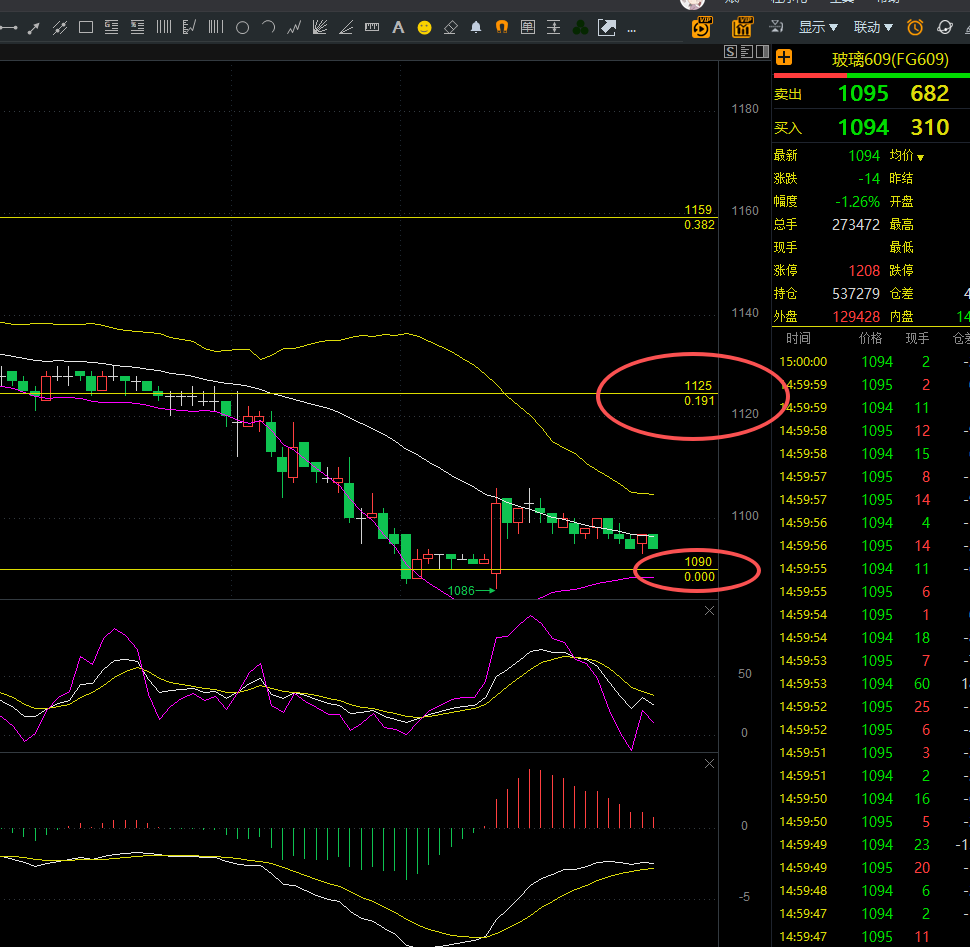970x947 pixels.
Task: Click the 现手 column header in tick table
Action: pyautogui.click(x=917, y=338)
